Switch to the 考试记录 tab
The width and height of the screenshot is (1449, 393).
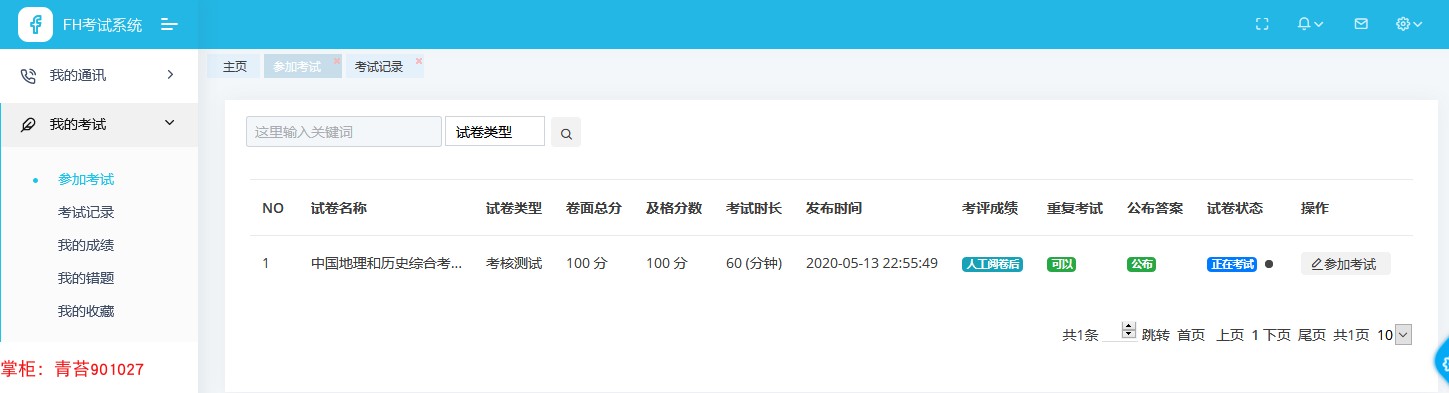pyautogui.click(x=379, y=67)
